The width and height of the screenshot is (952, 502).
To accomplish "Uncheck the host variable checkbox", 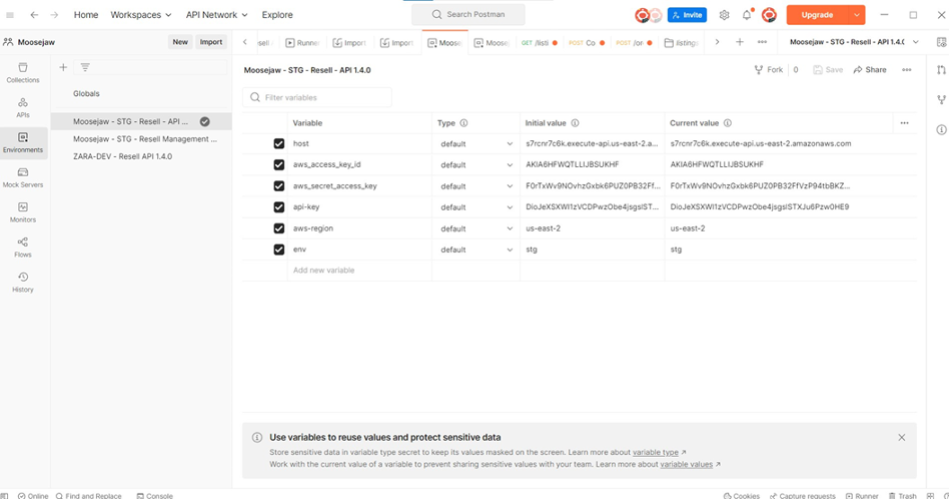I will [x=279, y=144].
